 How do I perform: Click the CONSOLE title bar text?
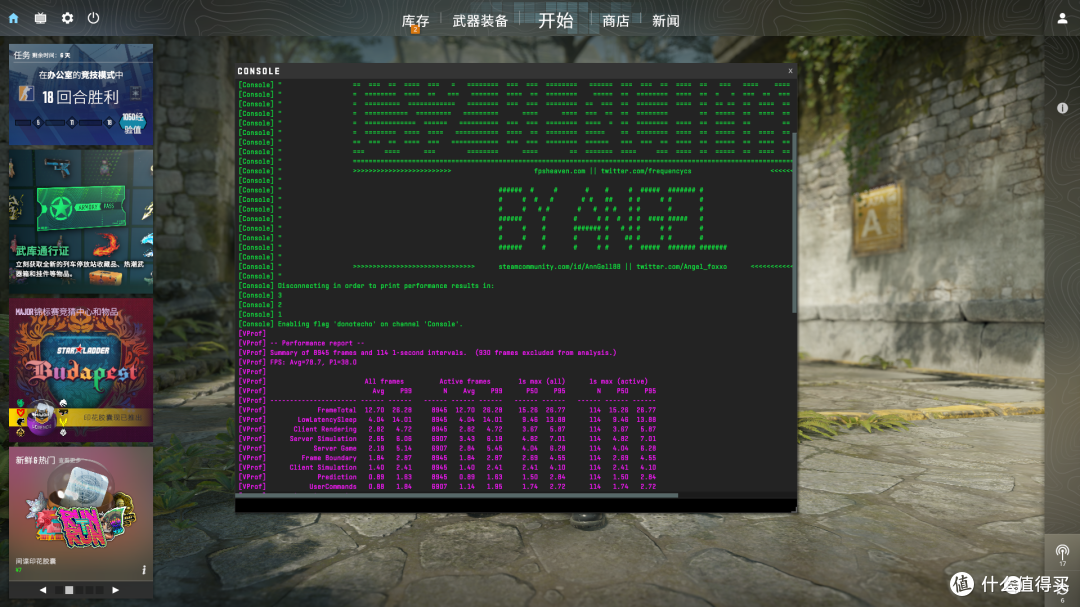click(259, 71)
